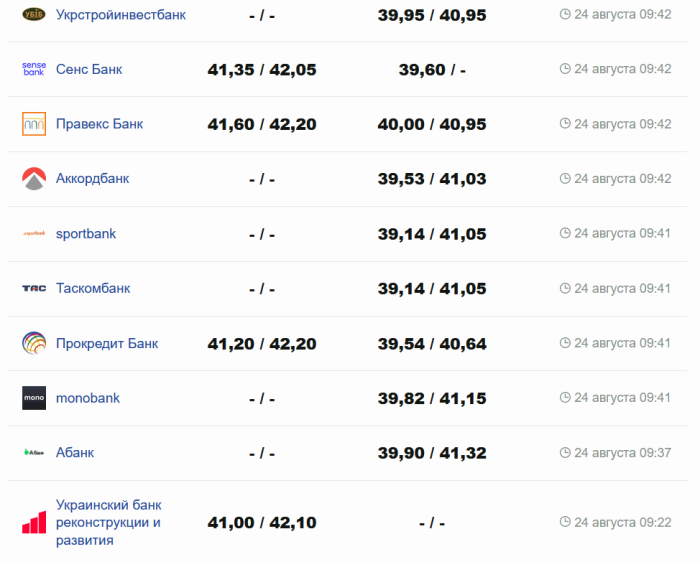Visit the Прокредит Банк link
This screenshot has width=700, height=562.
pyautogui.click(x=107, y=343)
